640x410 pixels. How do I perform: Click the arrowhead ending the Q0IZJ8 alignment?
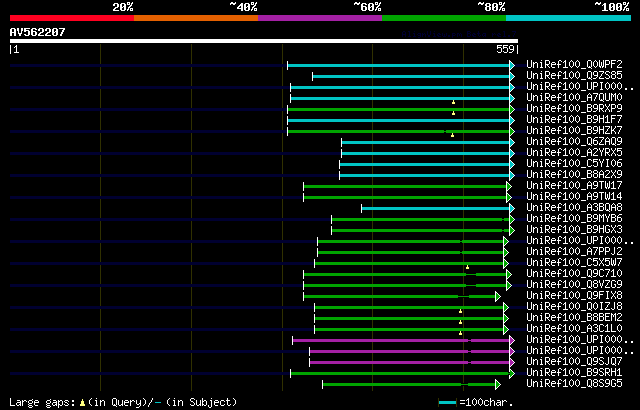pyautogui.click(x=506, y=308)
